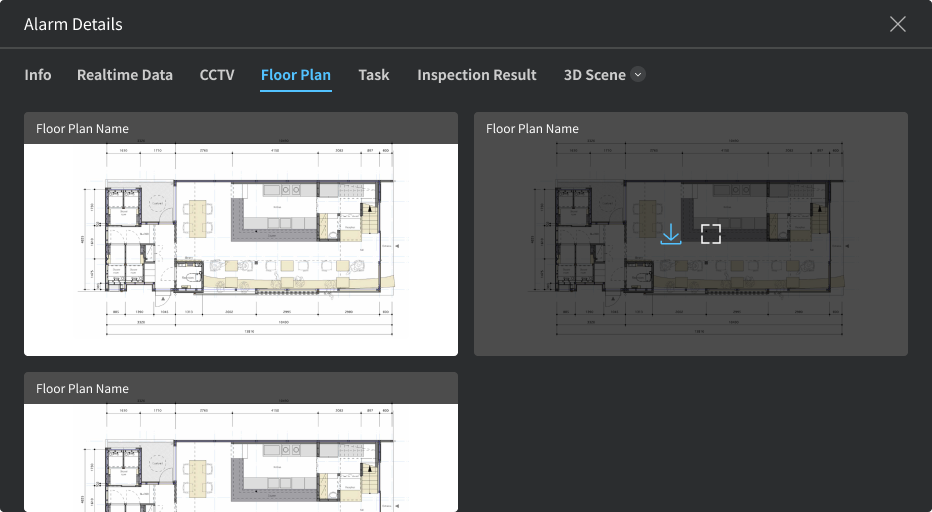Open the Realtime Data tab
The height and width of the screenshot is (512, 932).
coord(125,75)
